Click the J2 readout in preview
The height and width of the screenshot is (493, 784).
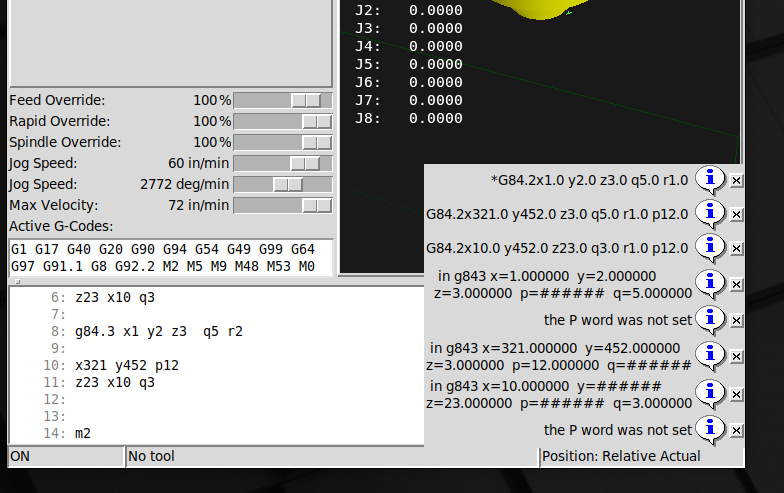[x=409, y=10]
